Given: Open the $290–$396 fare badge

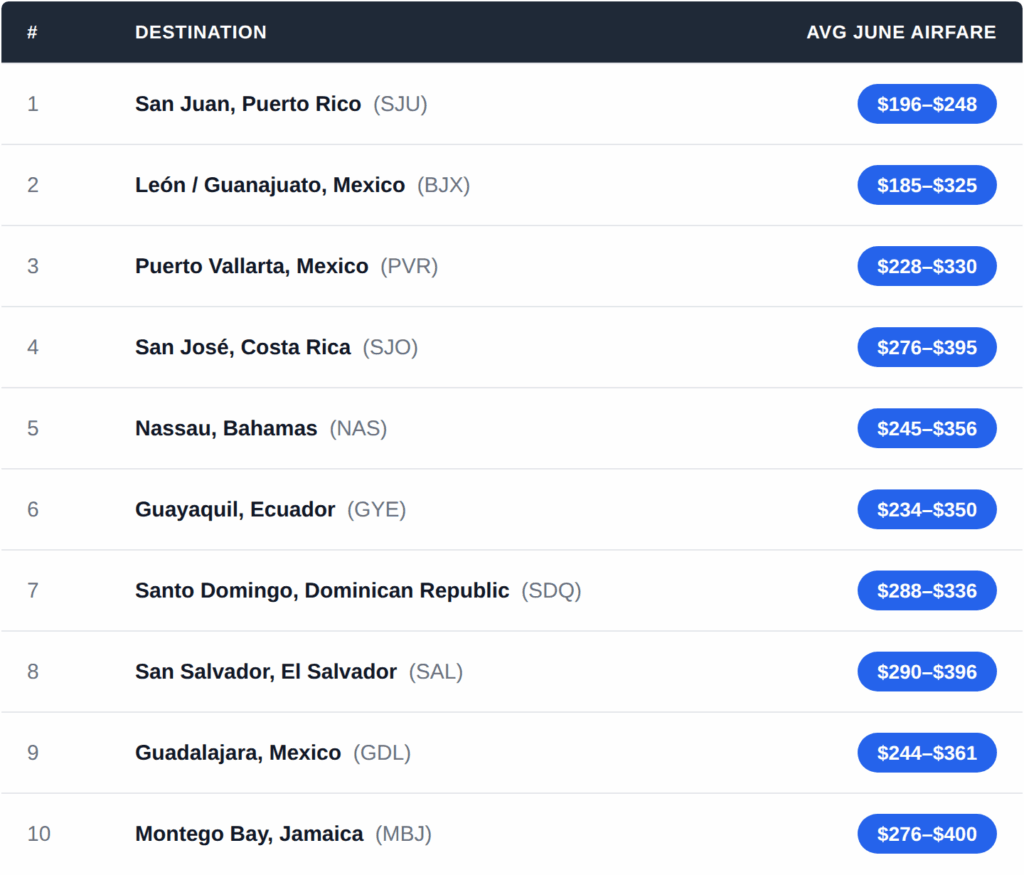Looking at the screenshot, I should tap(927, 671).
